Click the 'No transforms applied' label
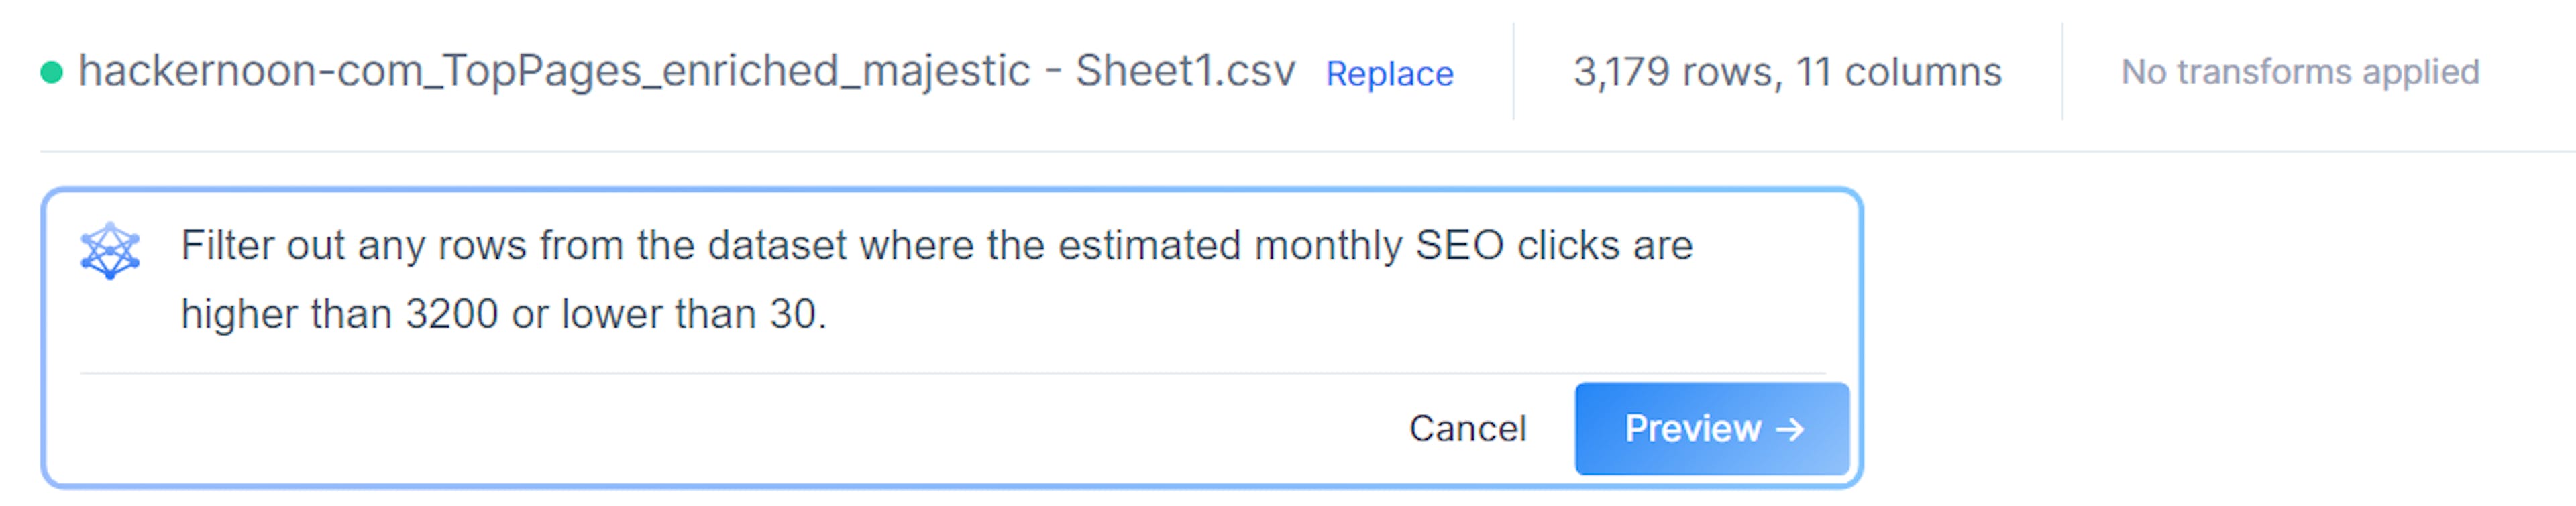2576x506 pixels. 2300,72
